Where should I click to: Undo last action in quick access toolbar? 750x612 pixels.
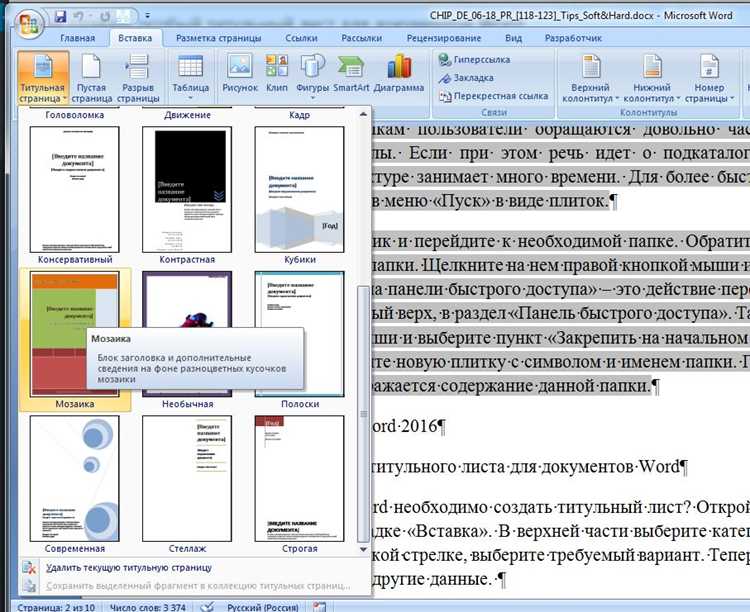click(x=79, y=17)
